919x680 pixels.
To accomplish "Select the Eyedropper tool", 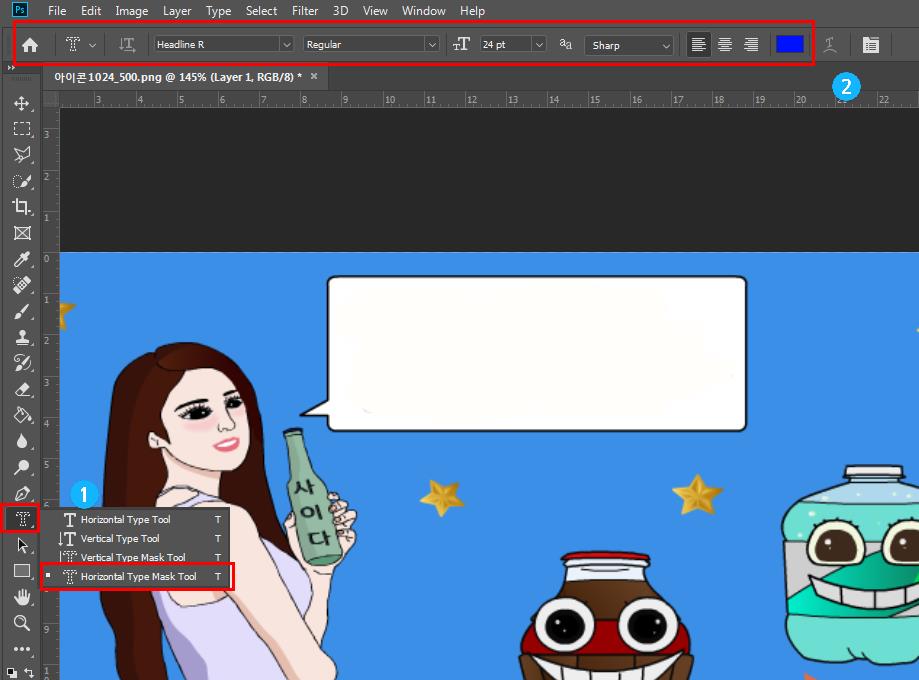I will [x=21, y=260].
